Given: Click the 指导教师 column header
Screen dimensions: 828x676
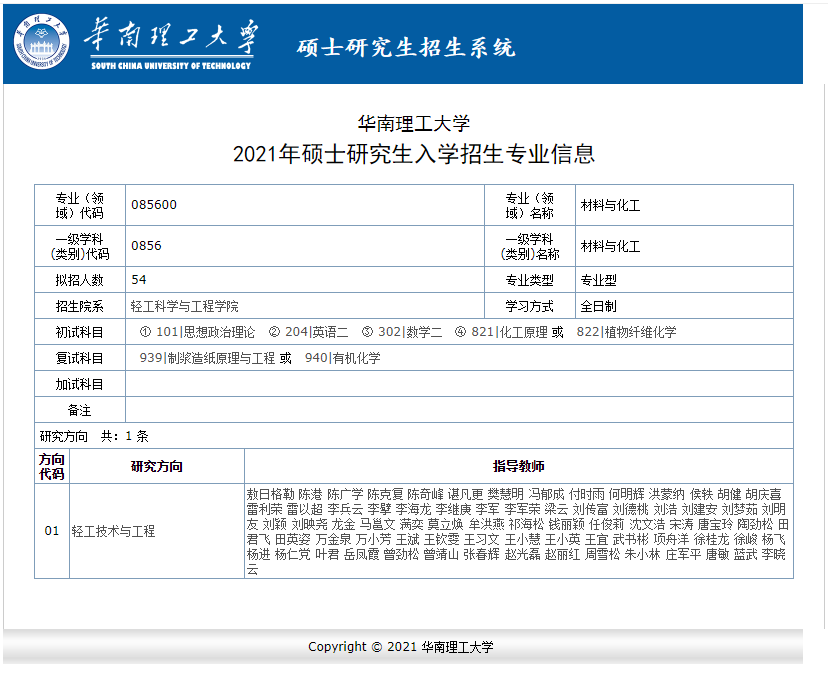Looking at the screenshot, I should tap(519, 466).
